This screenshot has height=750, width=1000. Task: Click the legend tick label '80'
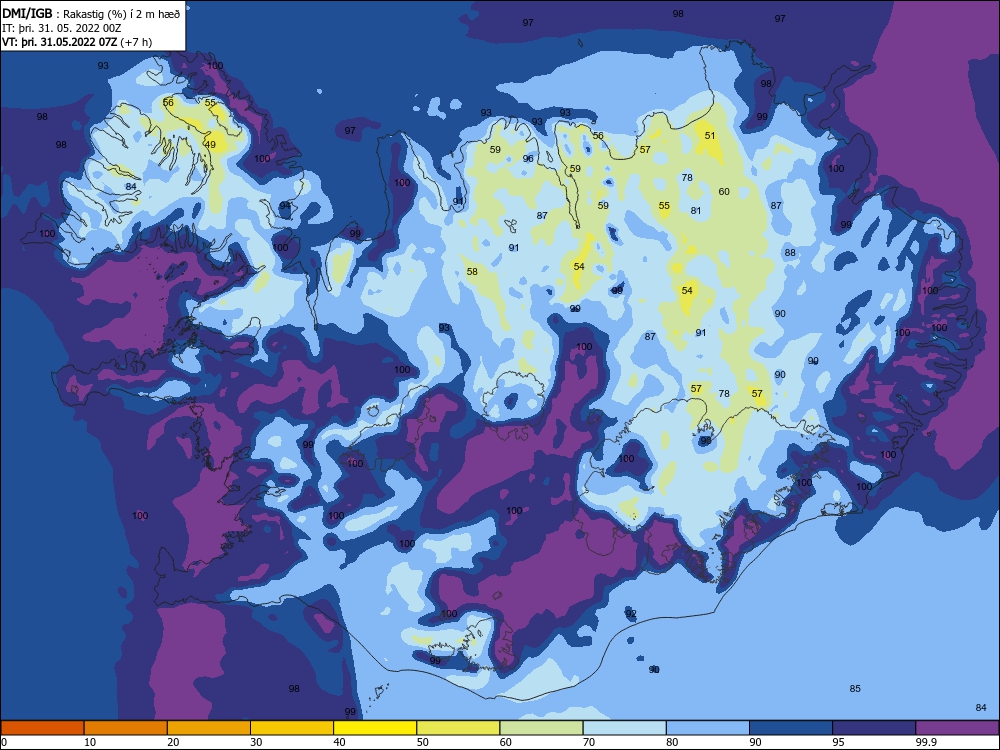tap(672, 742)
